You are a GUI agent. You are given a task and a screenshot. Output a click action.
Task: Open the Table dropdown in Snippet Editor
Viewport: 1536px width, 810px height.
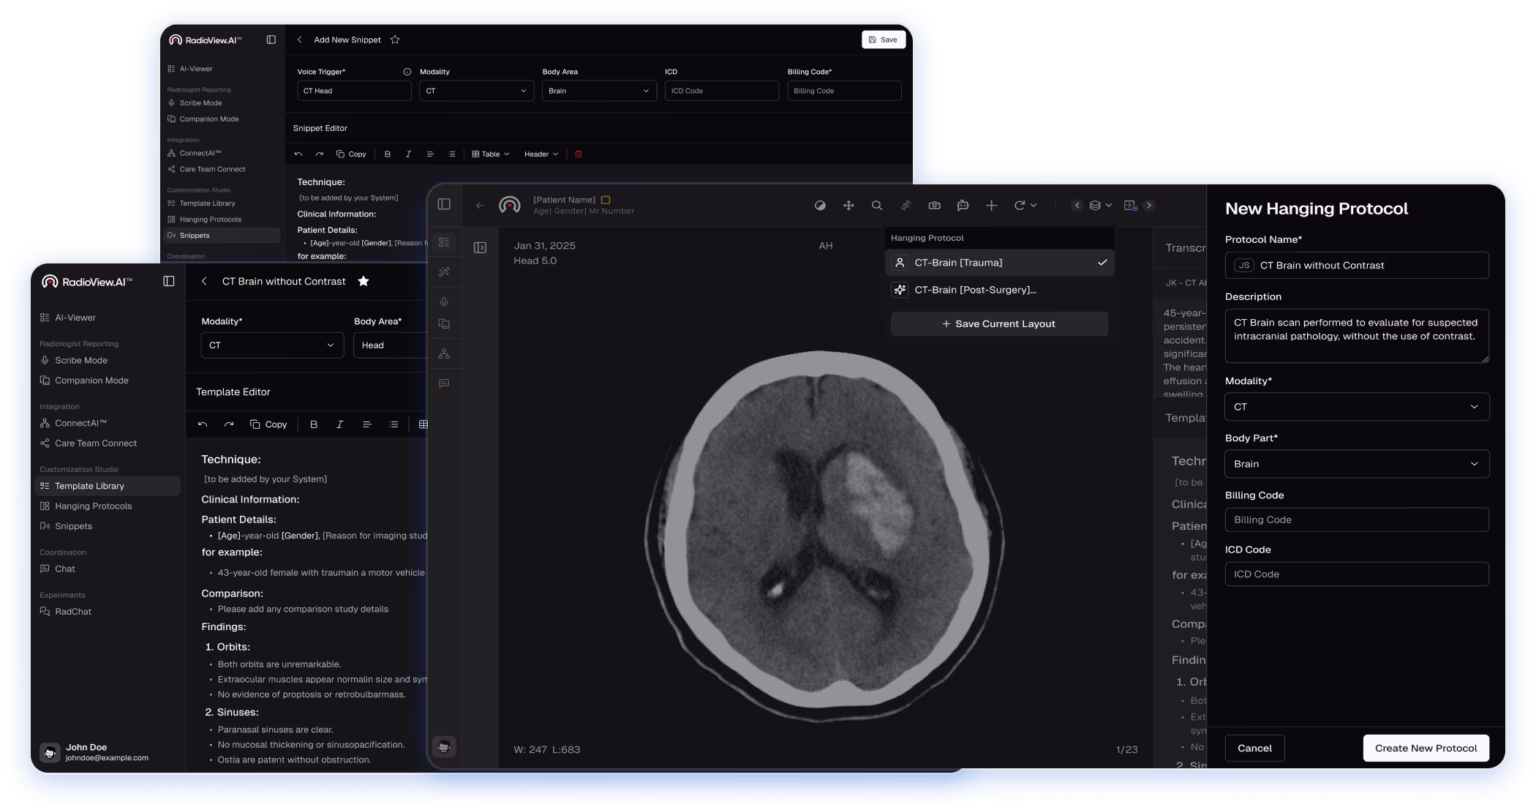[490, 154]
